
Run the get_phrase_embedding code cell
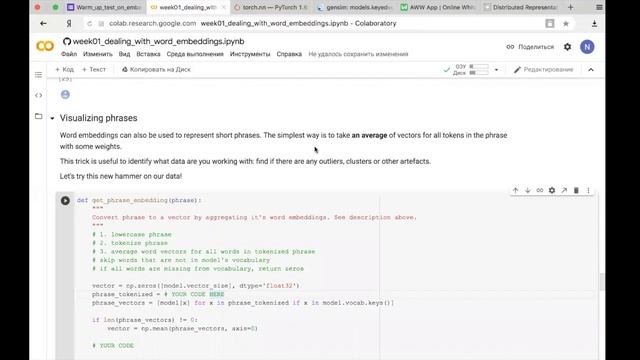pyautogui.click(x=65, y=200)
